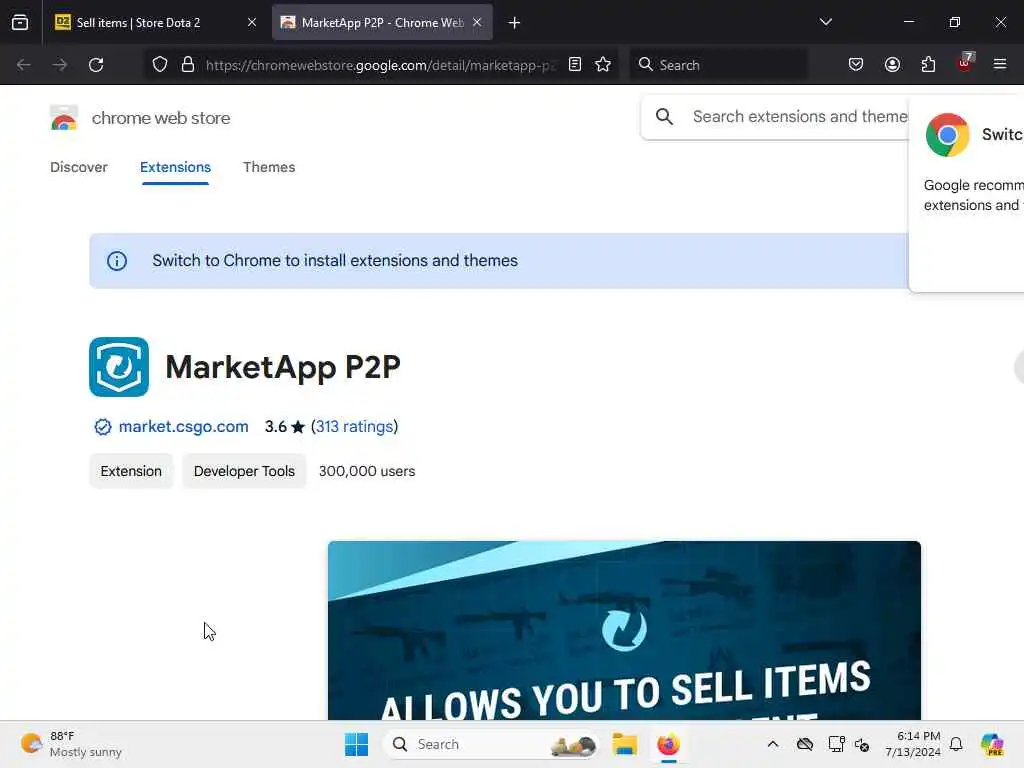Click the chrome web store logo

click(64, 118)
